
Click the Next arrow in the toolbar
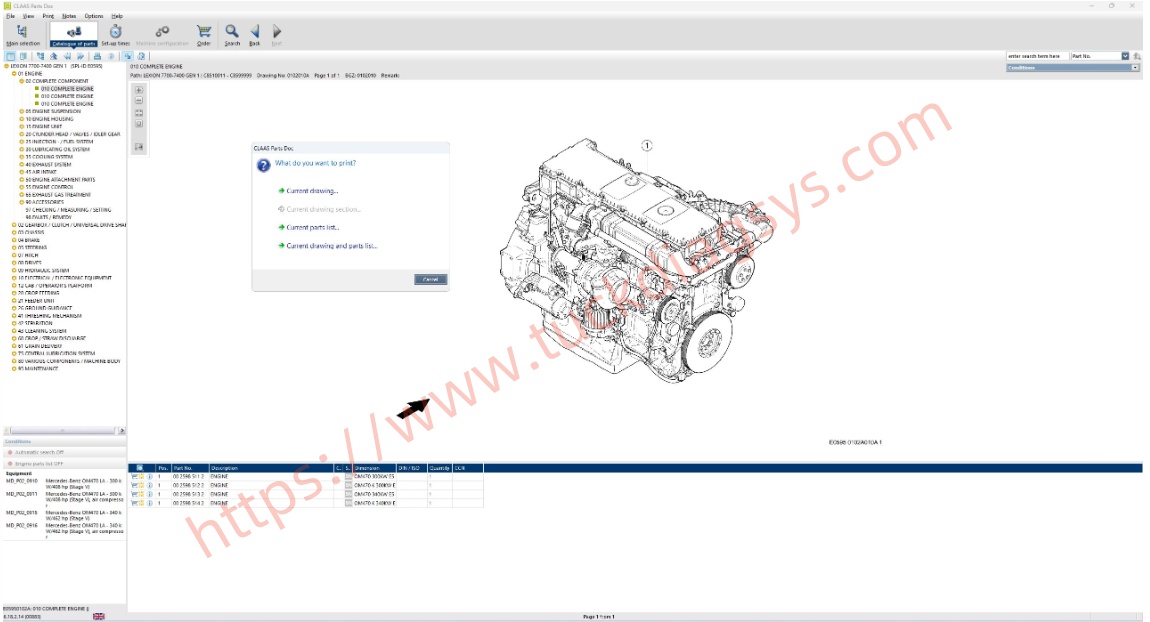tap(276, 34)
